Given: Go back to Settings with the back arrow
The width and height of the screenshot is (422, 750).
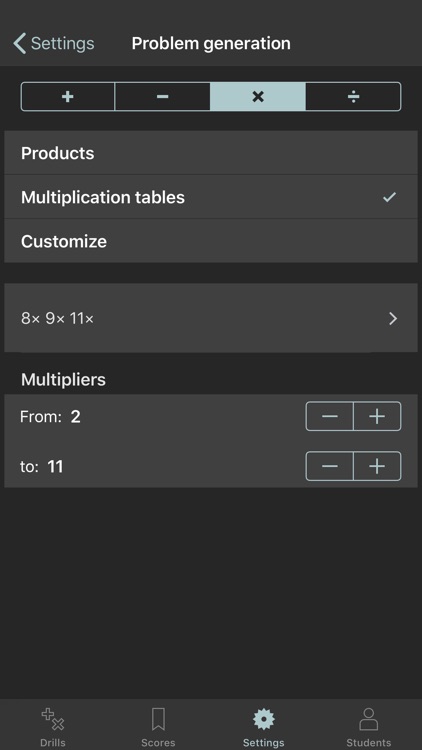Looking at the screenshot, I should (20, 44).
